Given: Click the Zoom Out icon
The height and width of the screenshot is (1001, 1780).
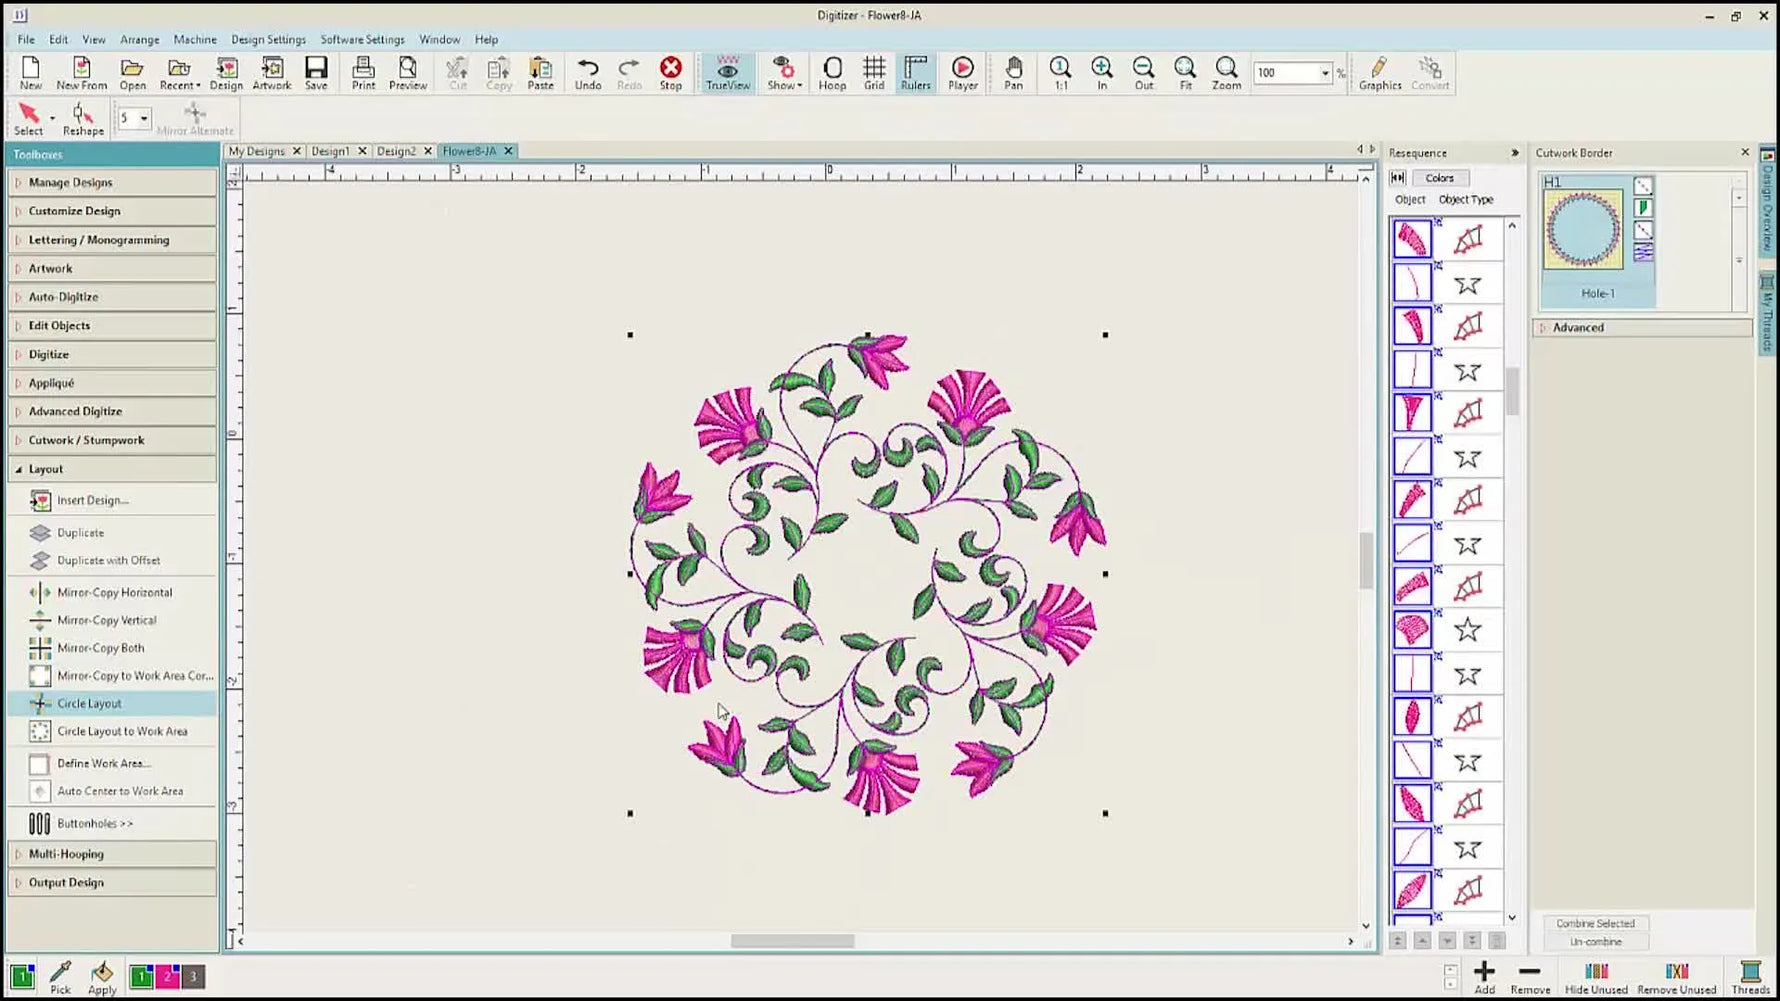Looking at the screenshot, I should [1143, 73].
